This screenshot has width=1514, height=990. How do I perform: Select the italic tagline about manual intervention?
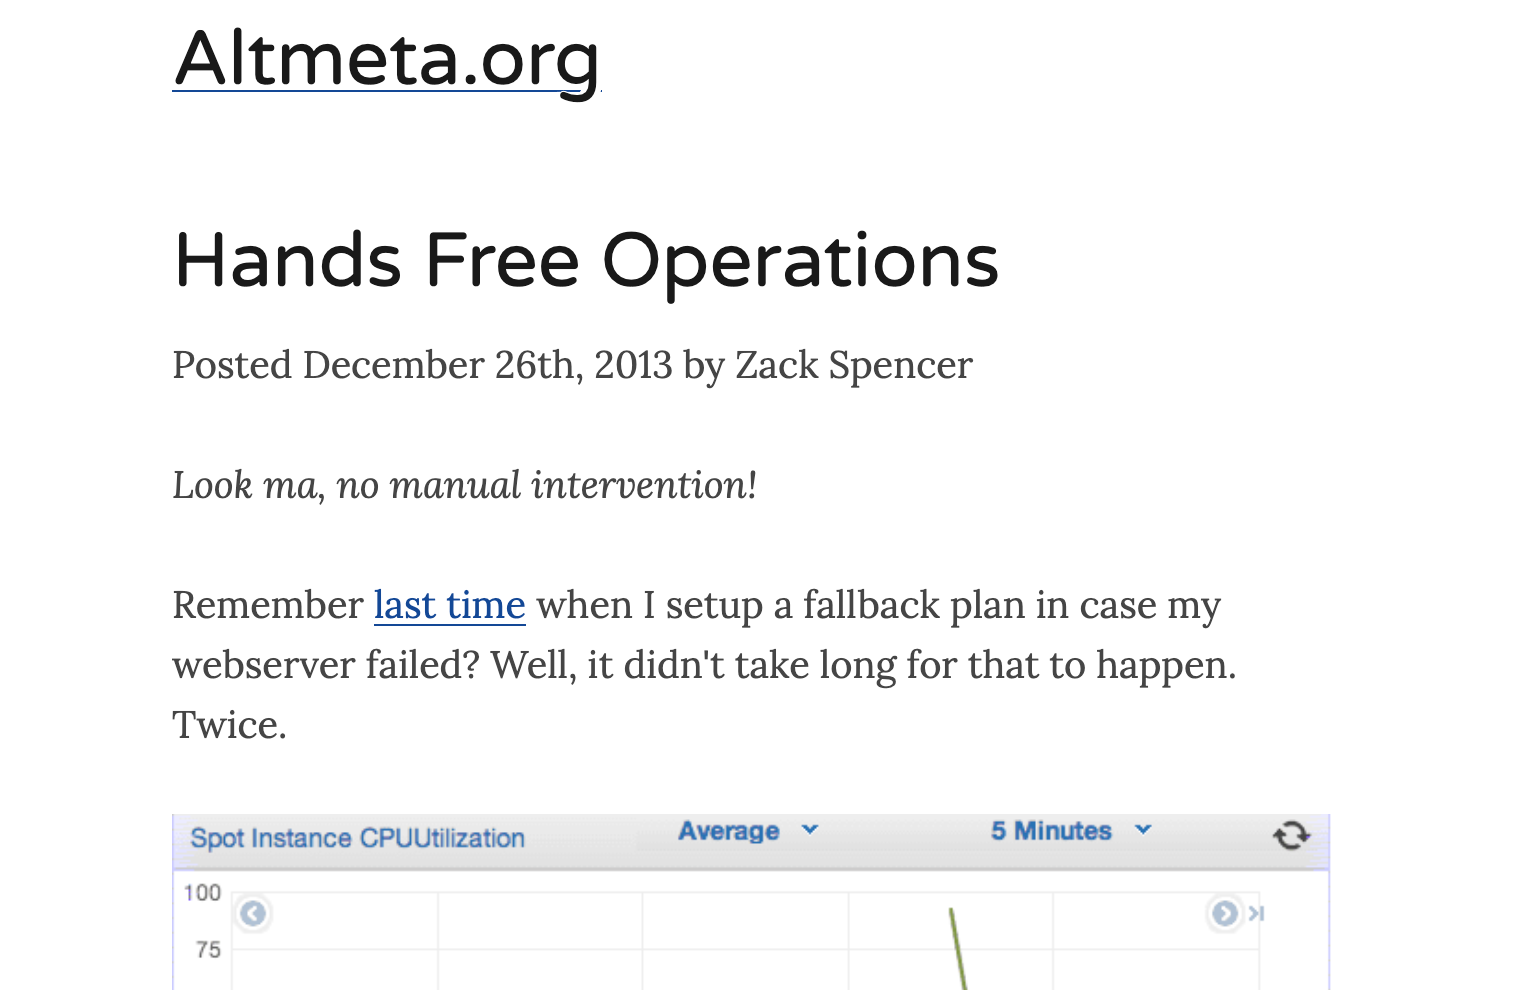464,485
